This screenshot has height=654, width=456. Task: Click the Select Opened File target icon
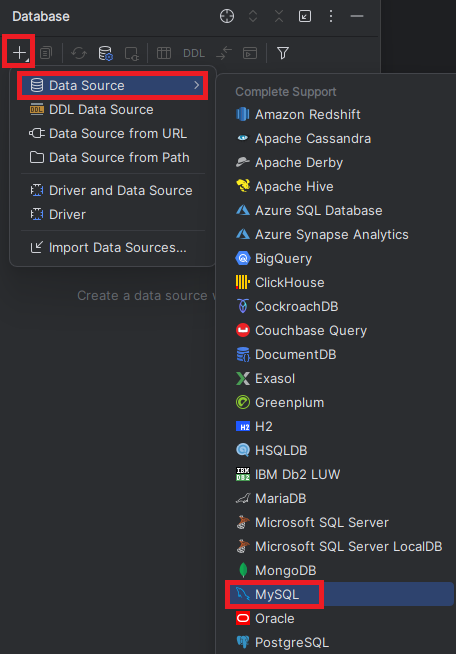227,16
